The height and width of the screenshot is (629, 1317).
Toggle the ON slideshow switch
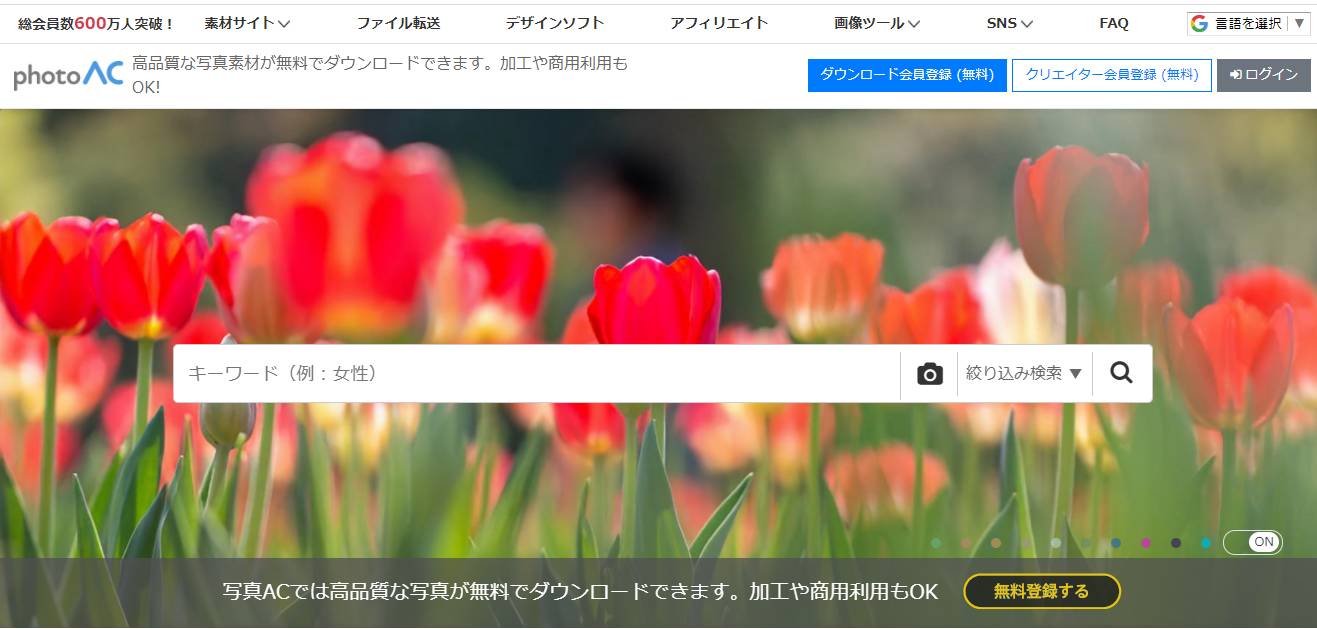point(1252,543)
